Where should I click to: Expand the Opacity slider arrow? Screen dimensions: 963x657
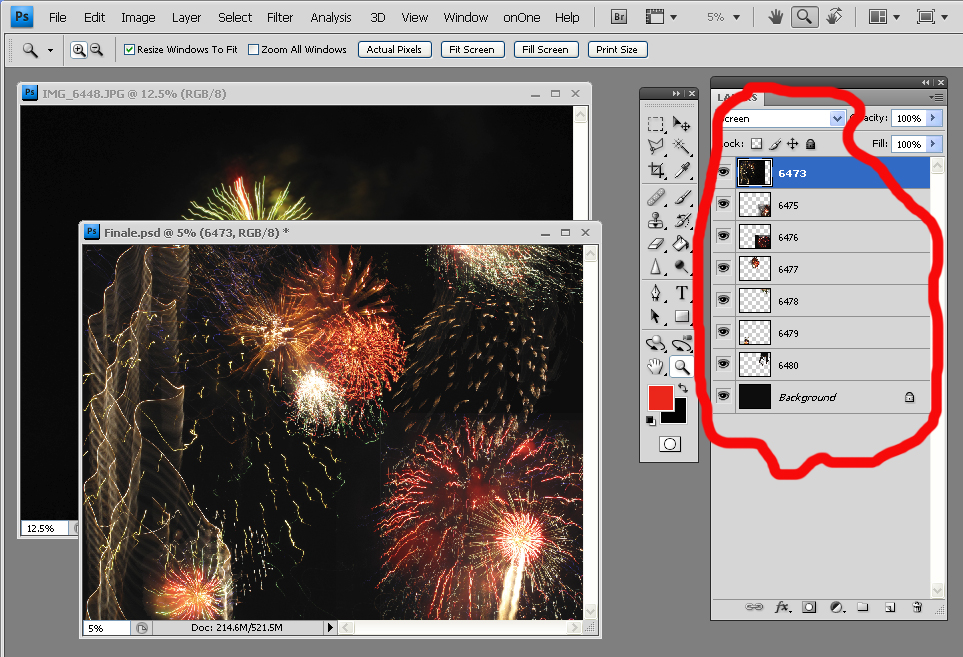pos(934,118)
